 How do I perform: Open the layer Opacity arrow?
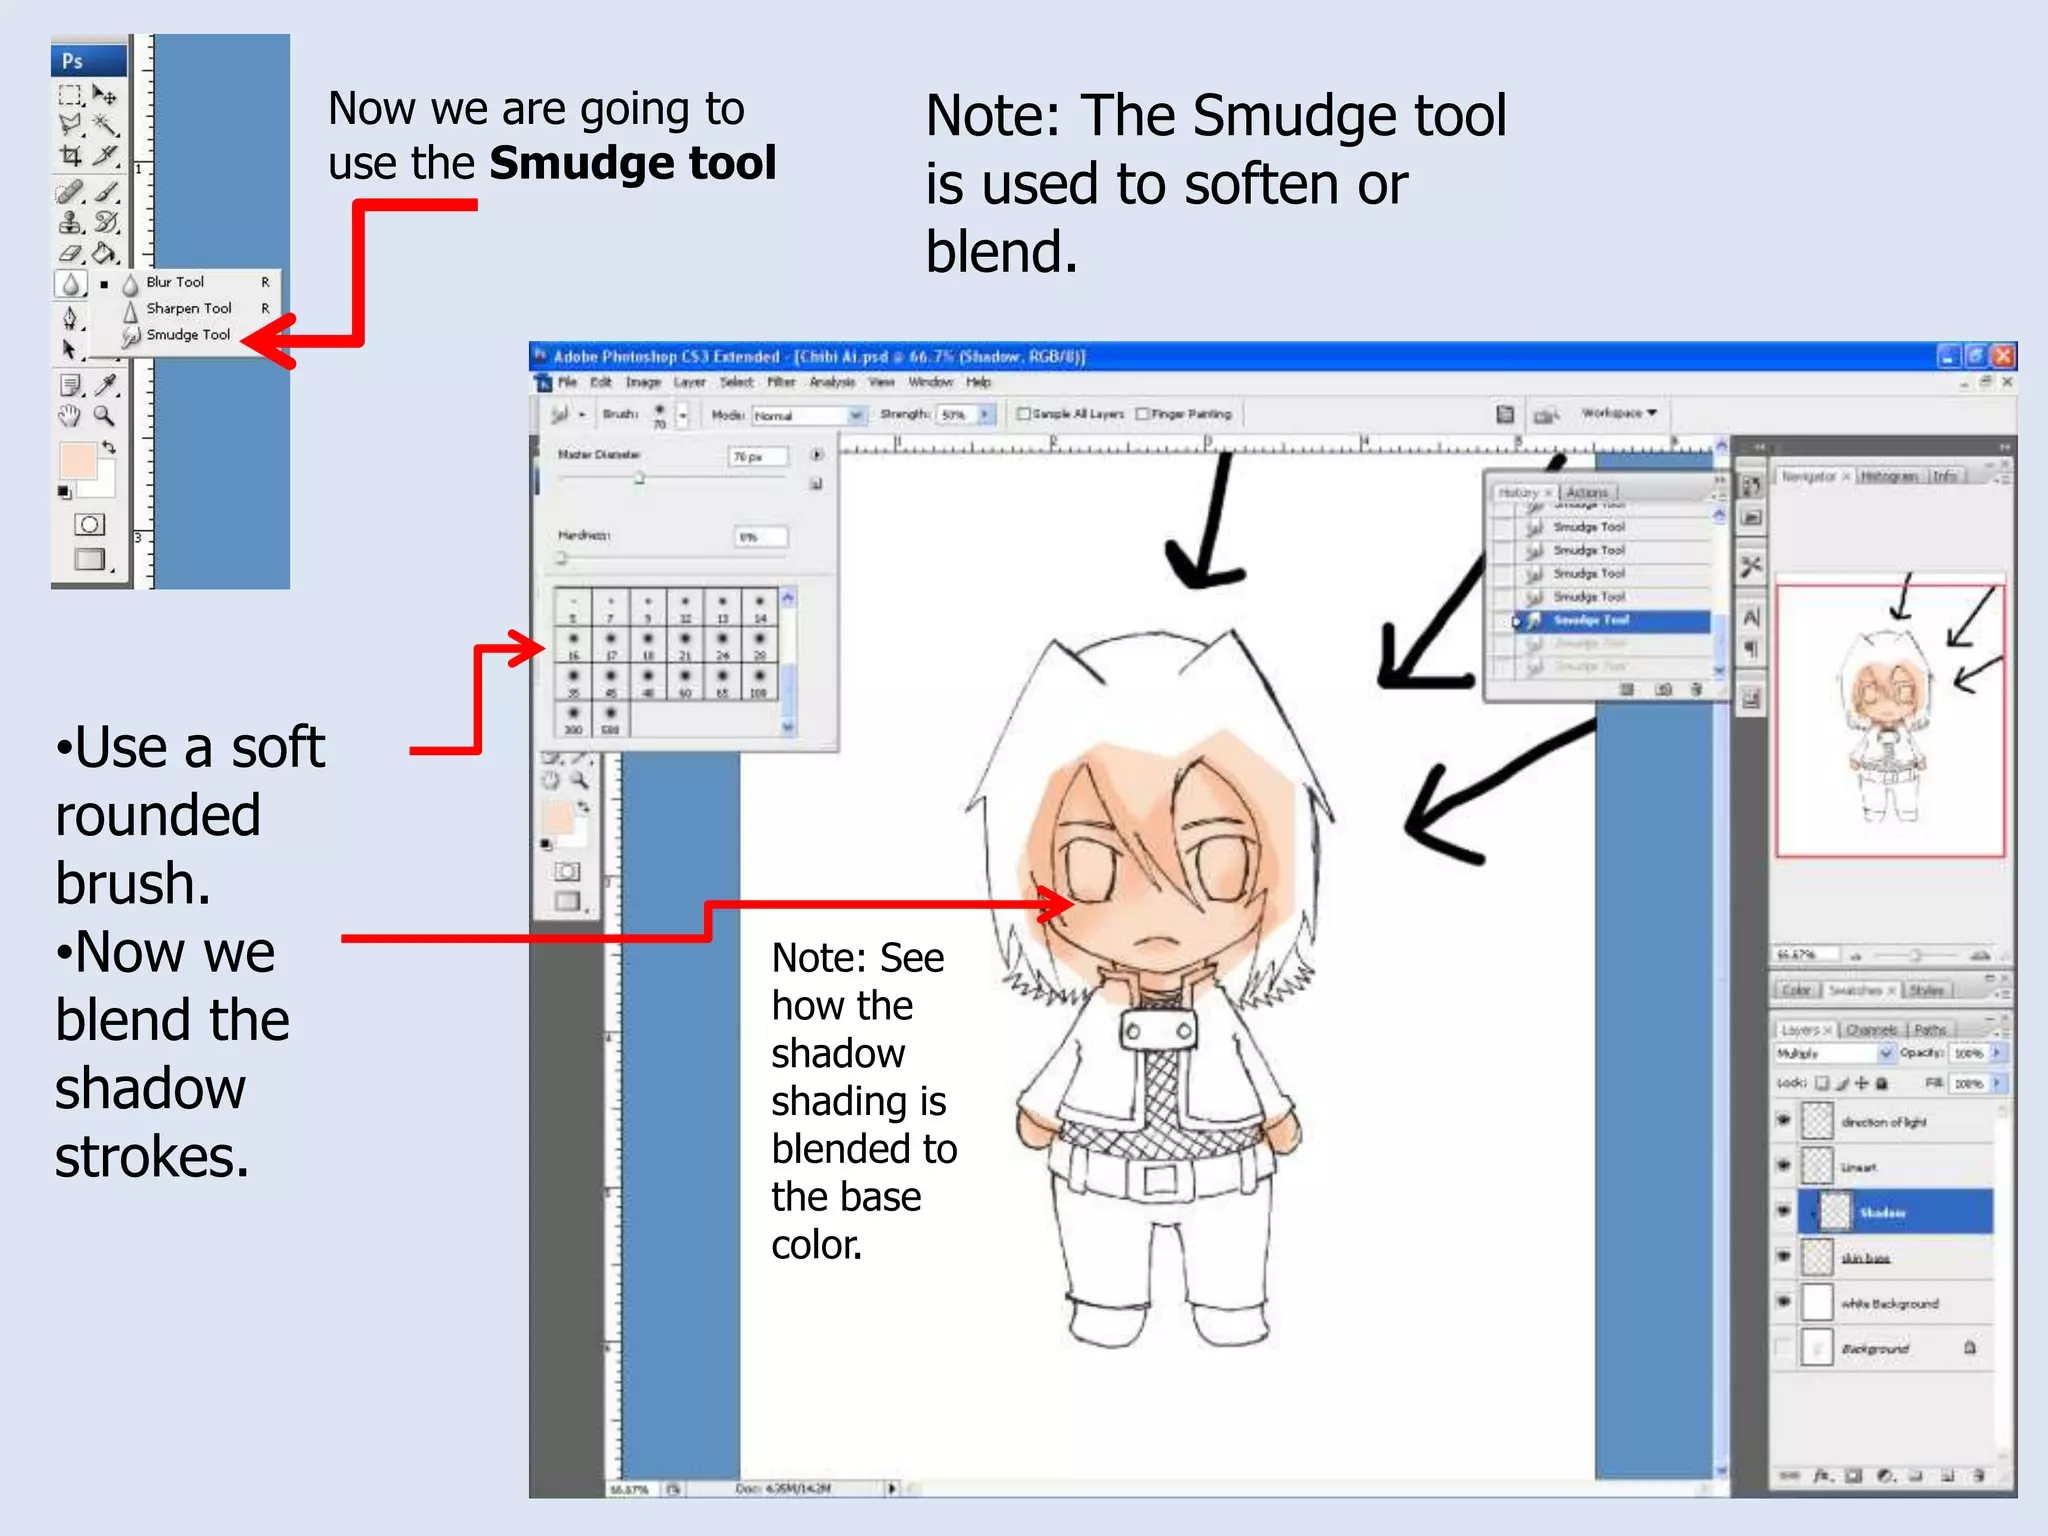click(1997, 1053)
